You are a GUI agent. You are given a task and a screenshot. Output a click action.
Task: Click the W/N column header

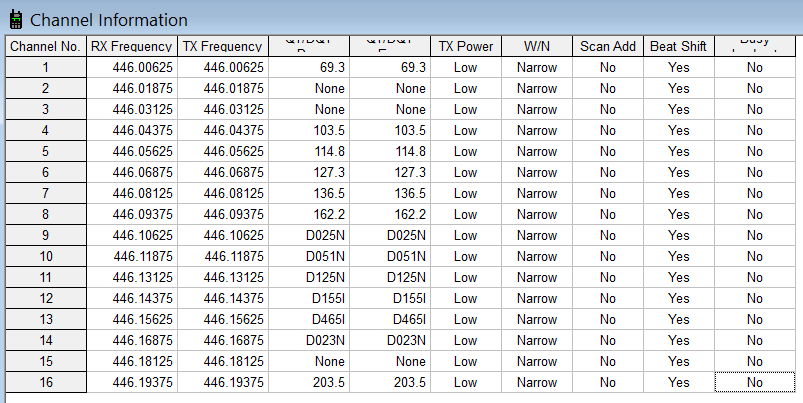537,46
